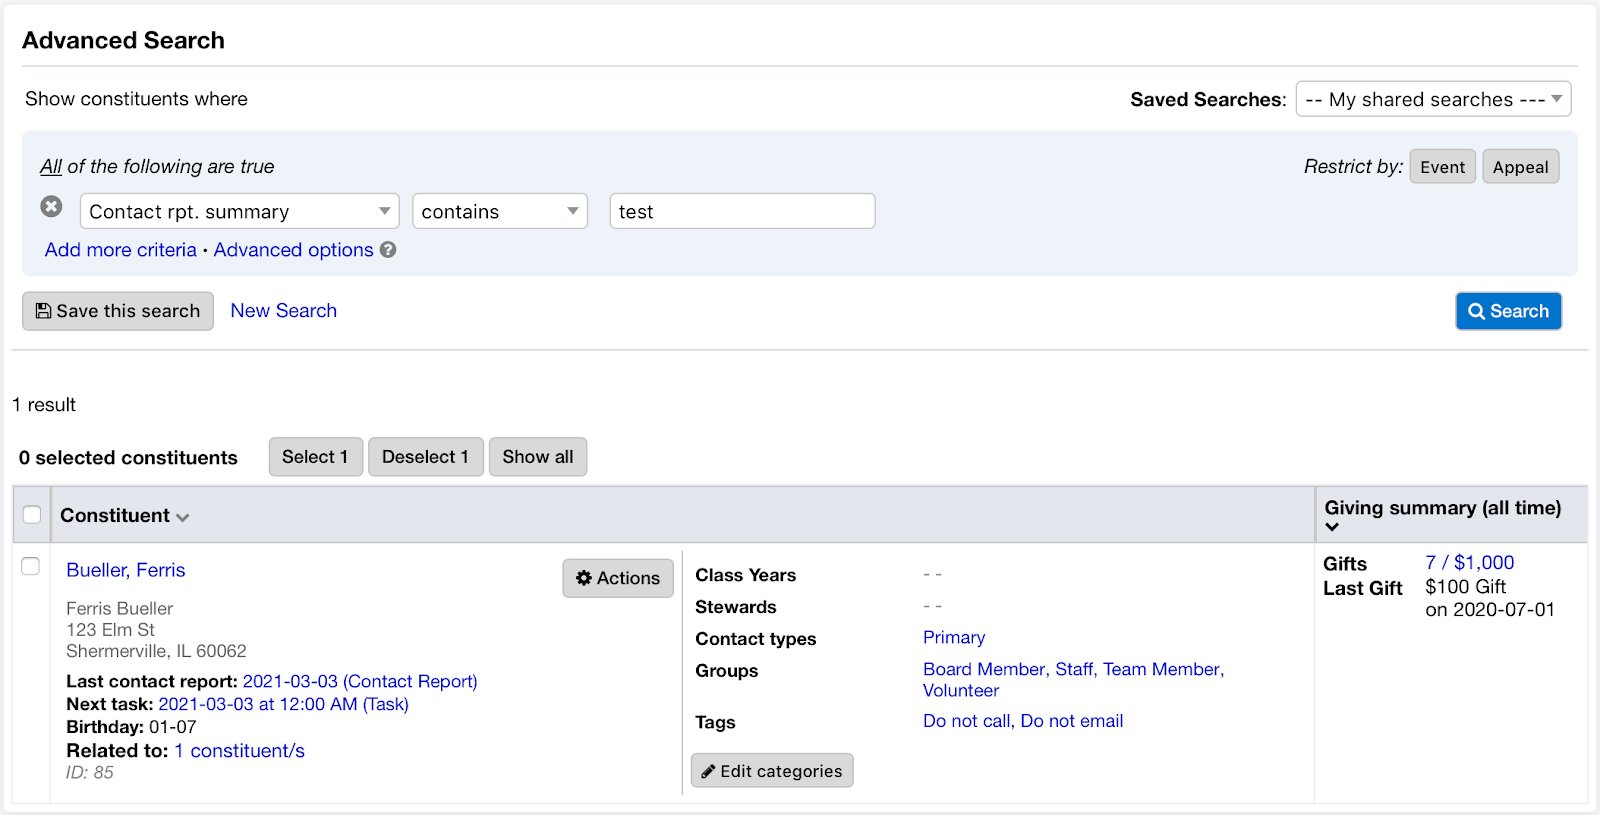Click the Birthday value 01-07

click(173, 727)
